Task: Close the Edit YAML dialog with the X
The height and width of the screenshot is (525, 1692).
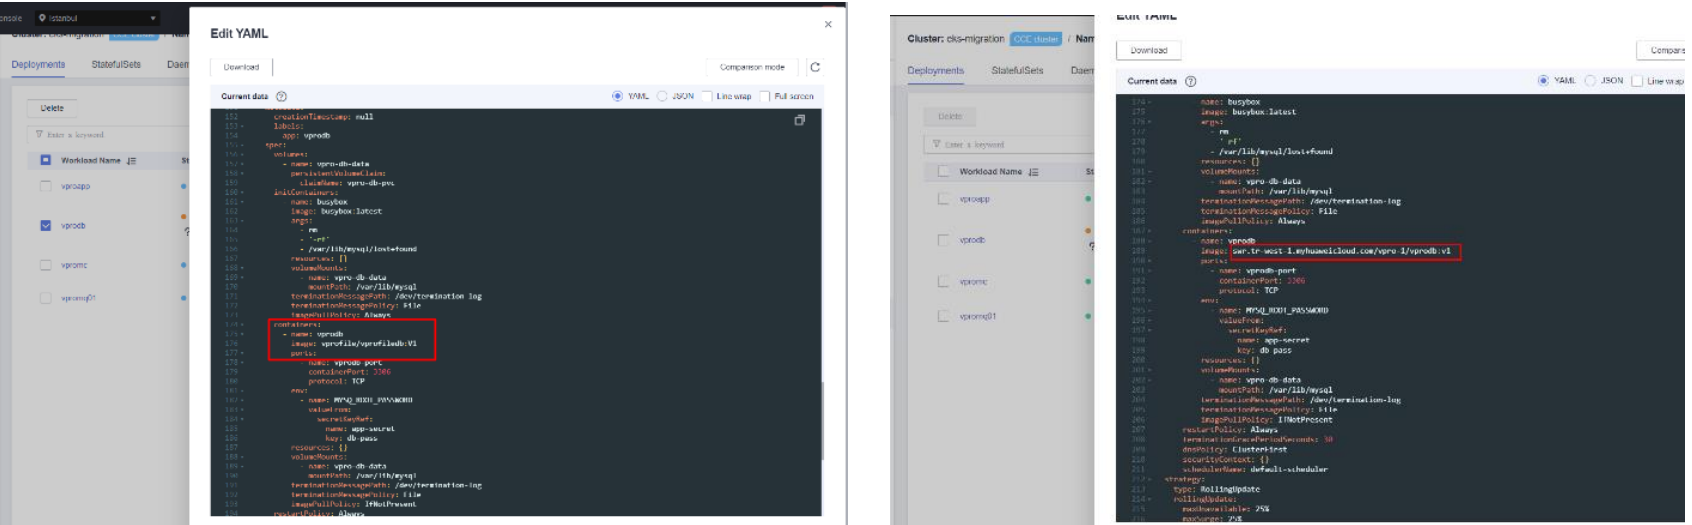Action: [x=827, y=24]
